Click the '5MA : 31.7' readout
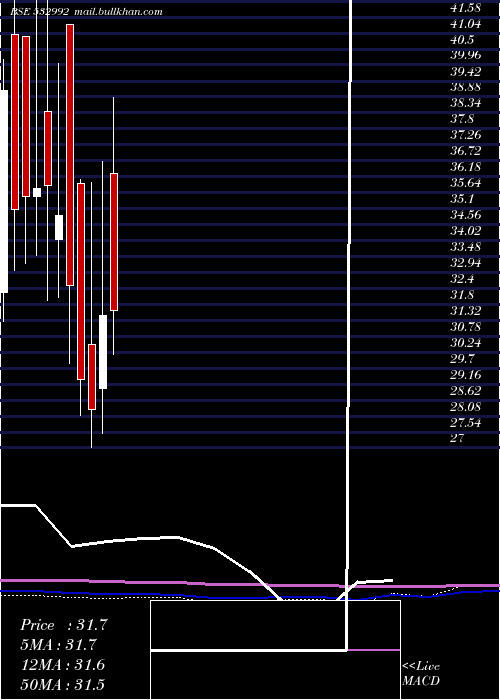 click(59, 645)
